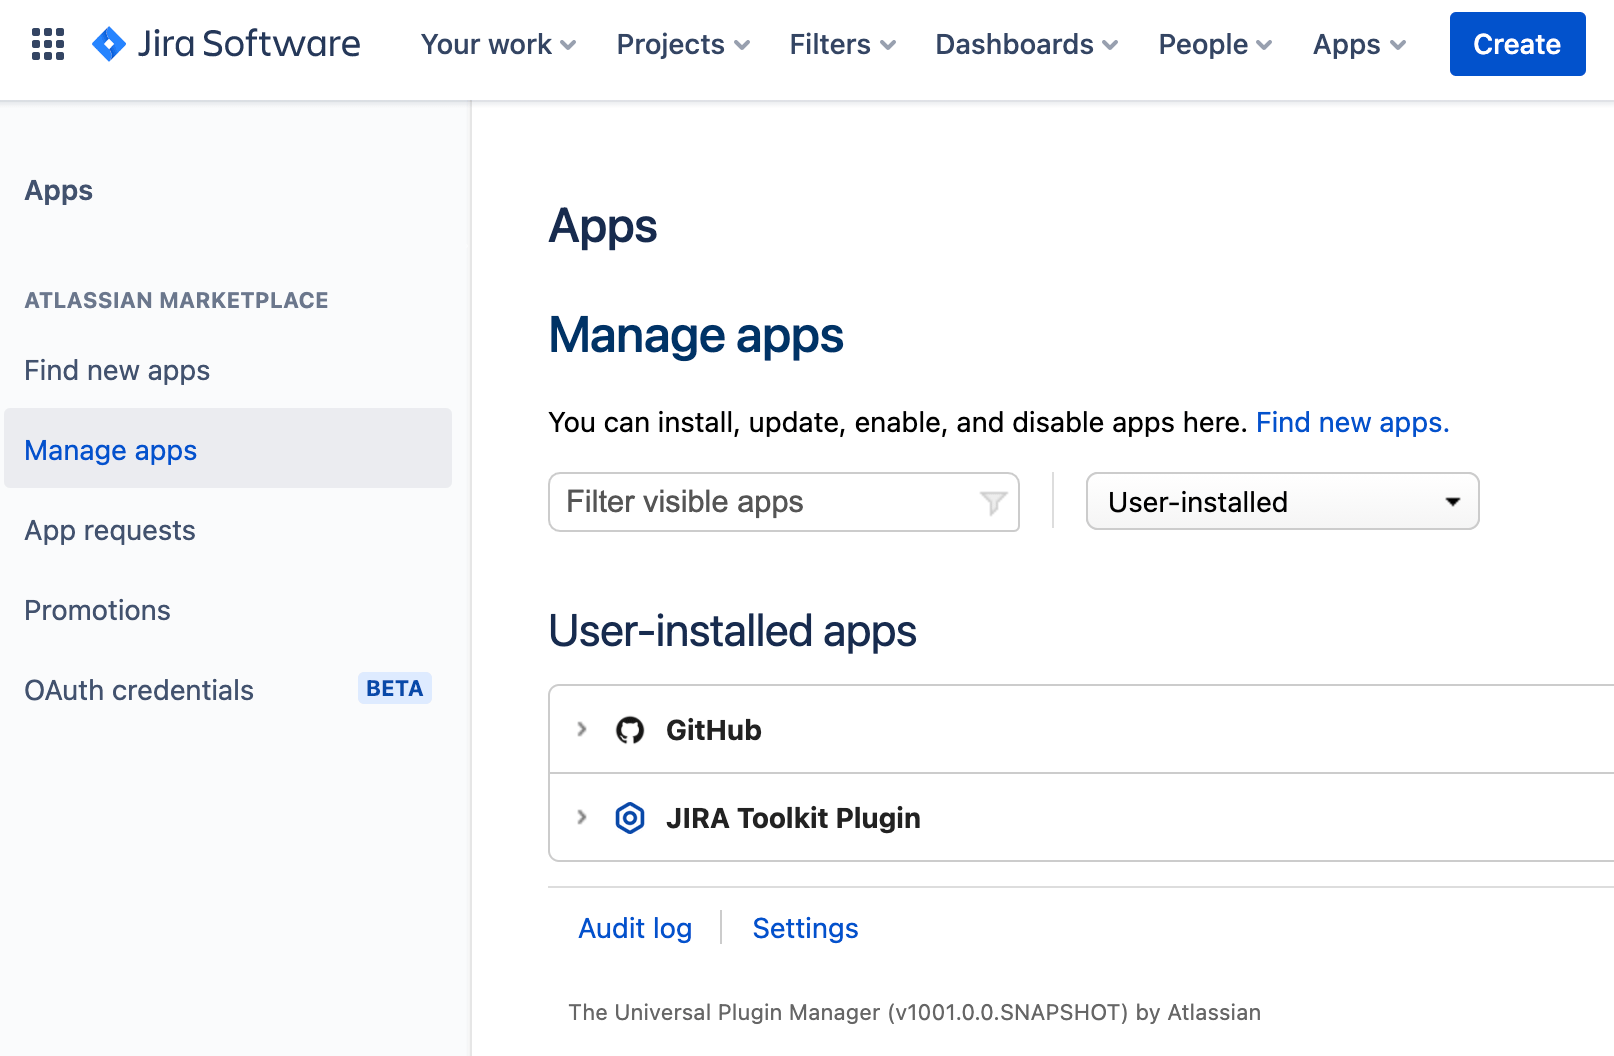
Task: Open the Dashboards menu
Action: point(1025,44)
